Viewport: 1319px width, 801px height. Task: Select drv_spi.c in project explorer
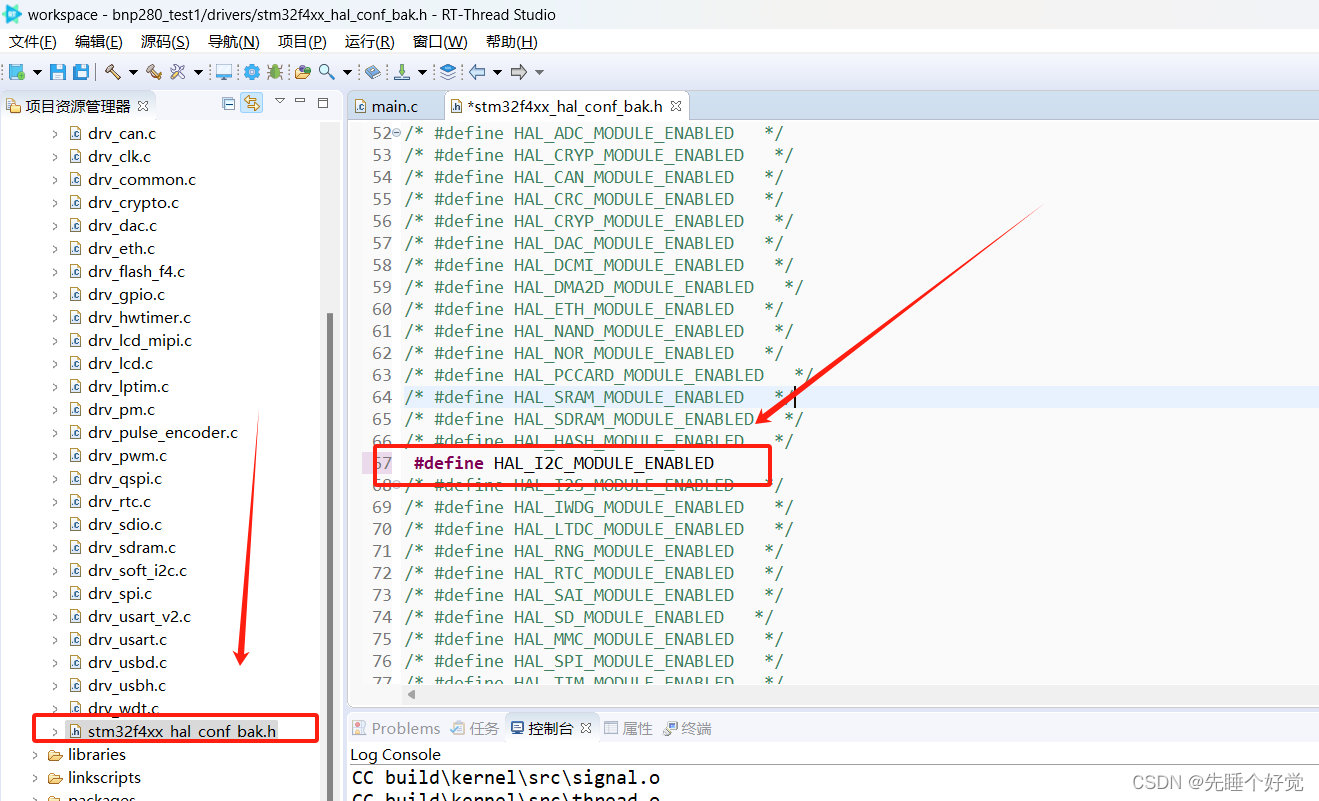(120, 594)
